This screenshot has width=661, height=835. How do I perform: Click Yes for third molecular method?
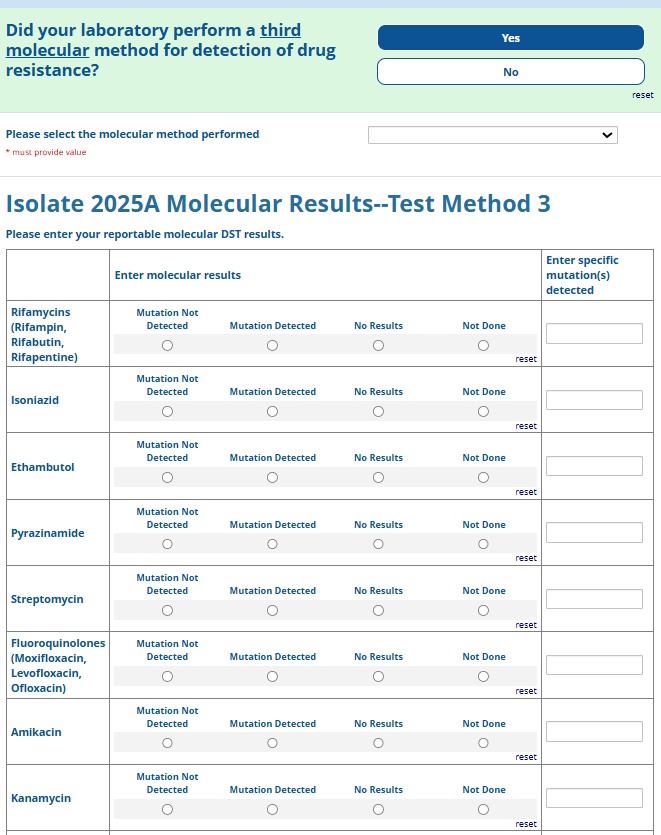point(510,38)
